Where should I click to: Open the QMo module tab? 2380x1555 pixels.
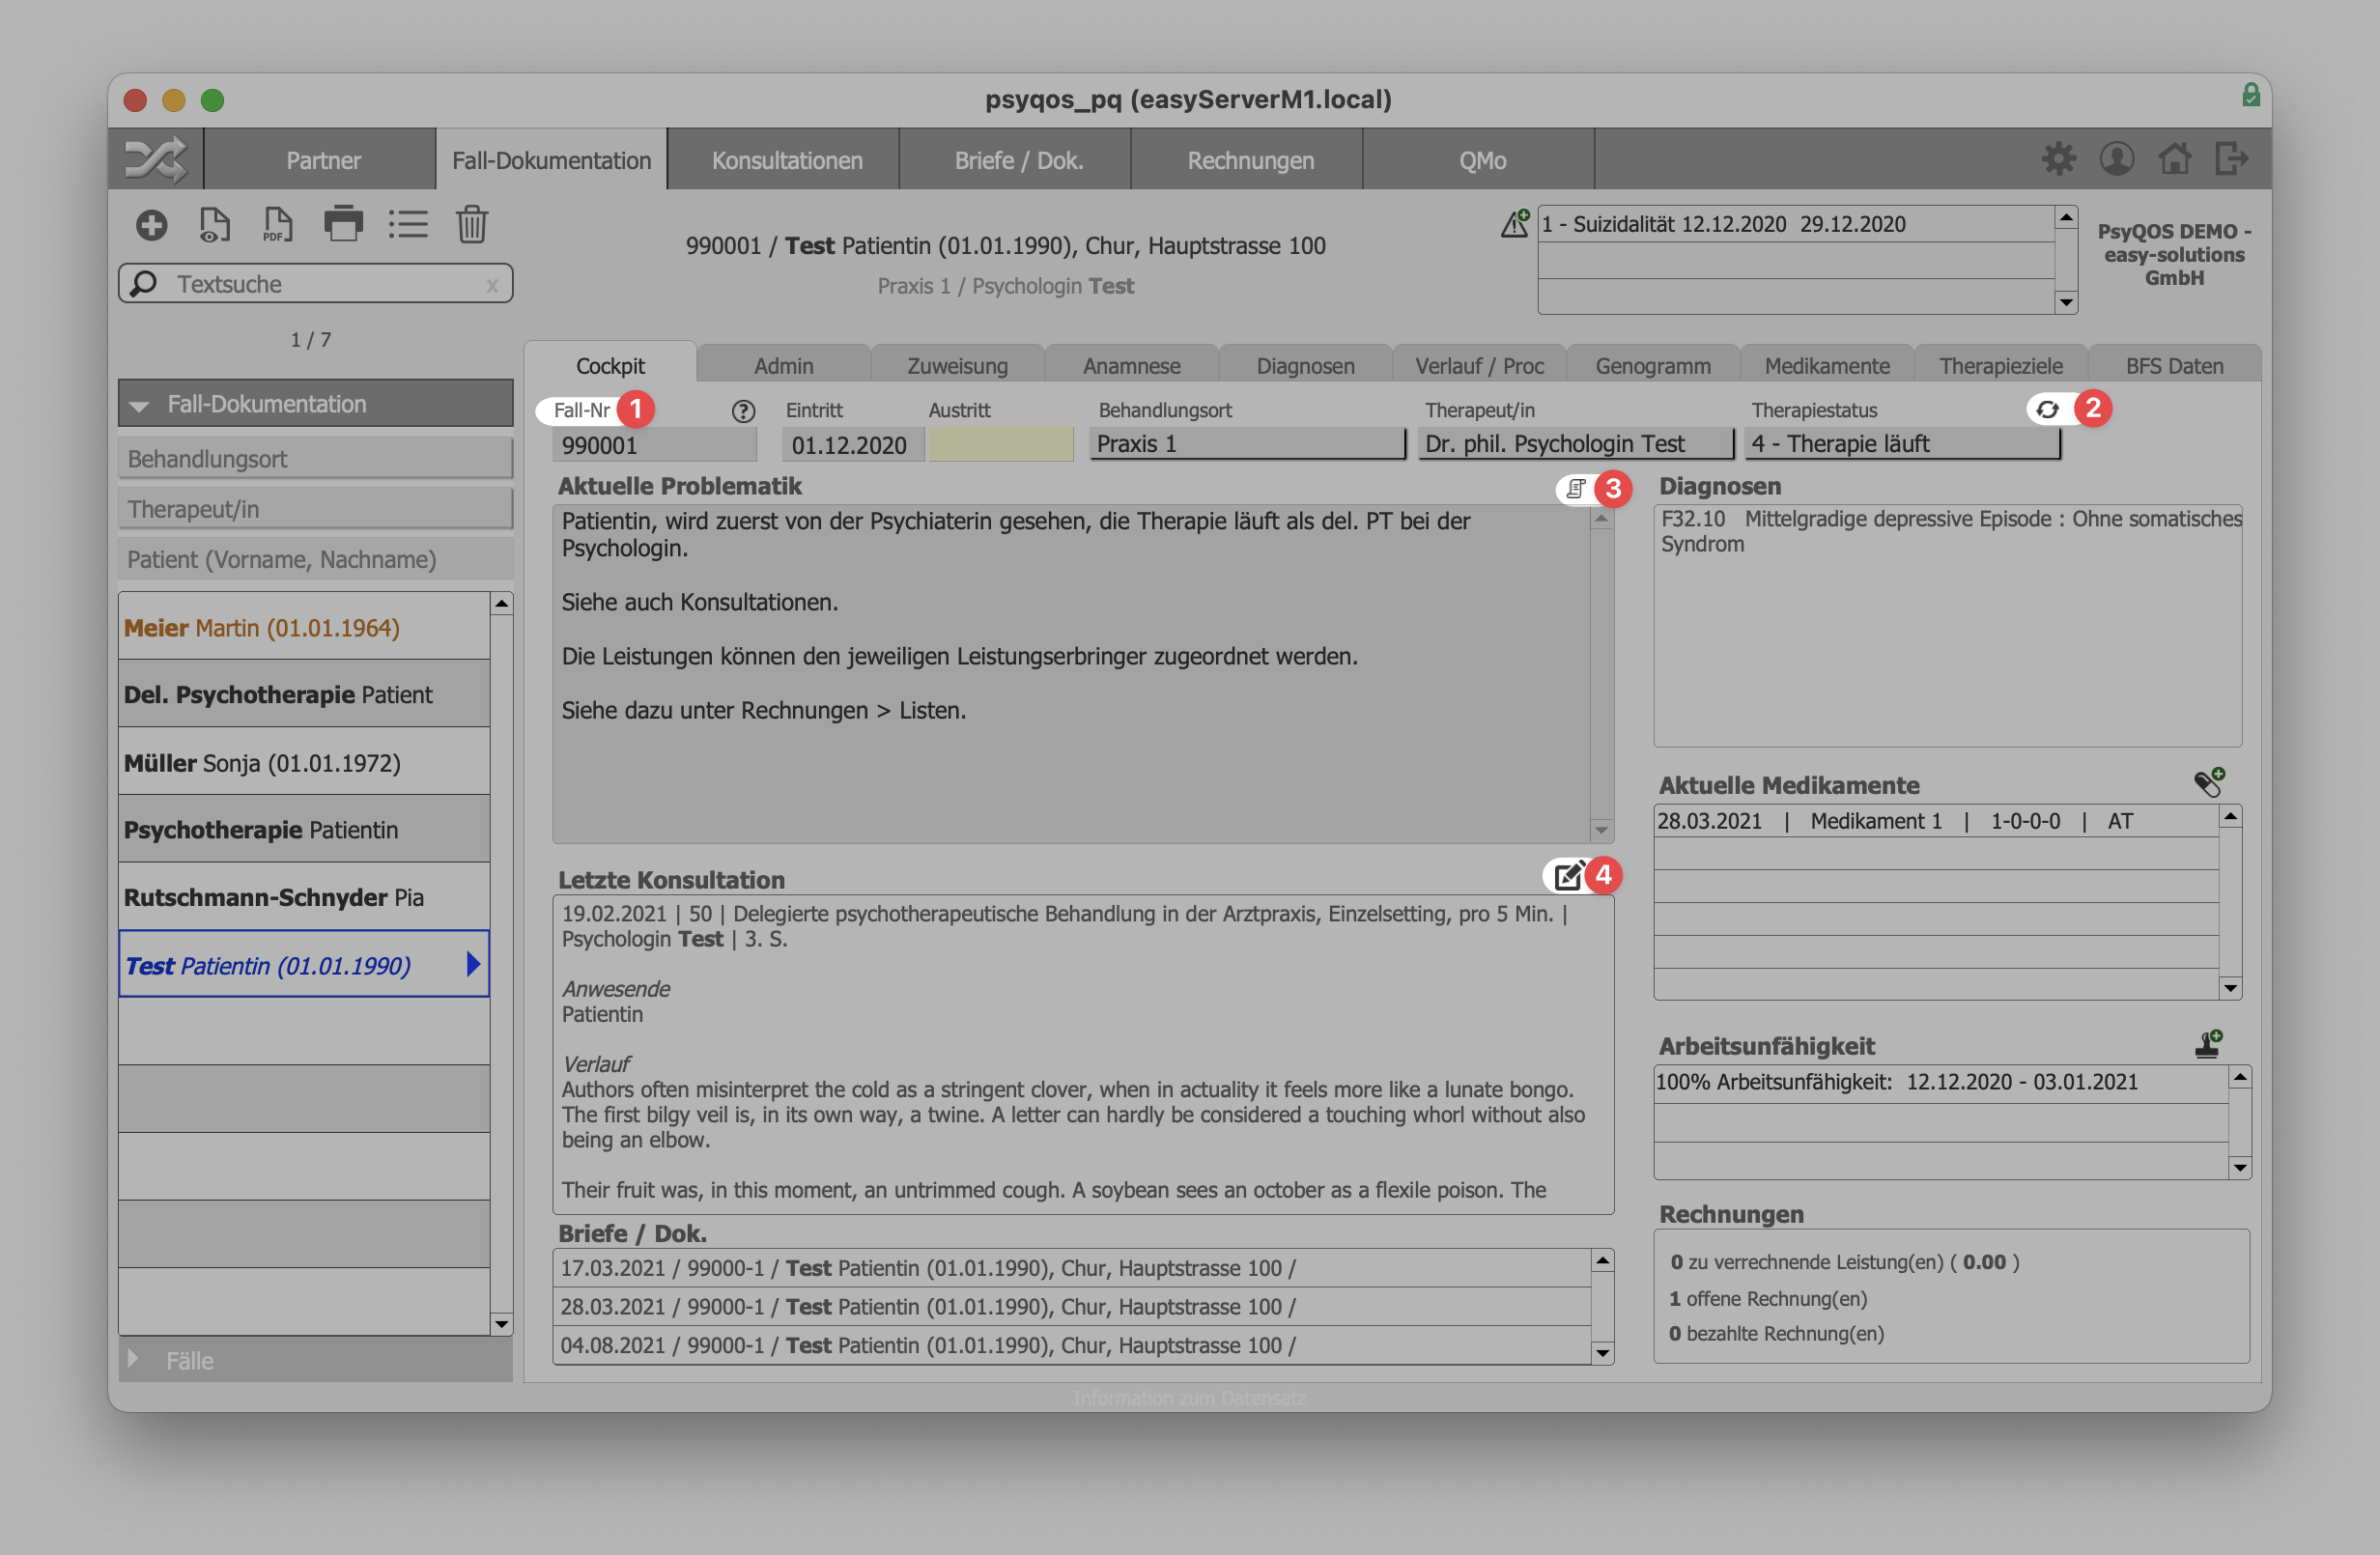tap(1481, 160)
